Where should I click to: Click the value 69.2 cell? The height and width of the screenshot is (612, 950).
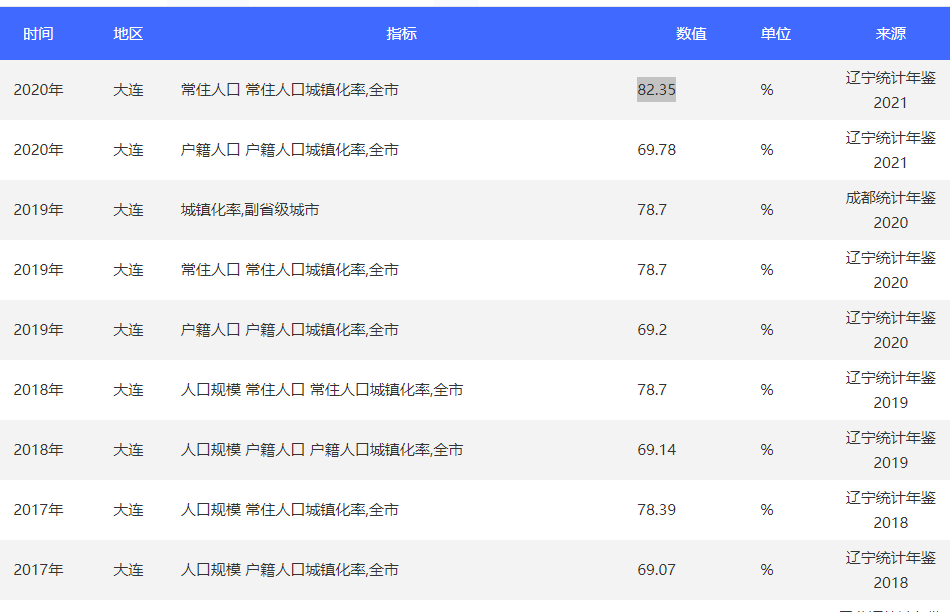point(652,330)
